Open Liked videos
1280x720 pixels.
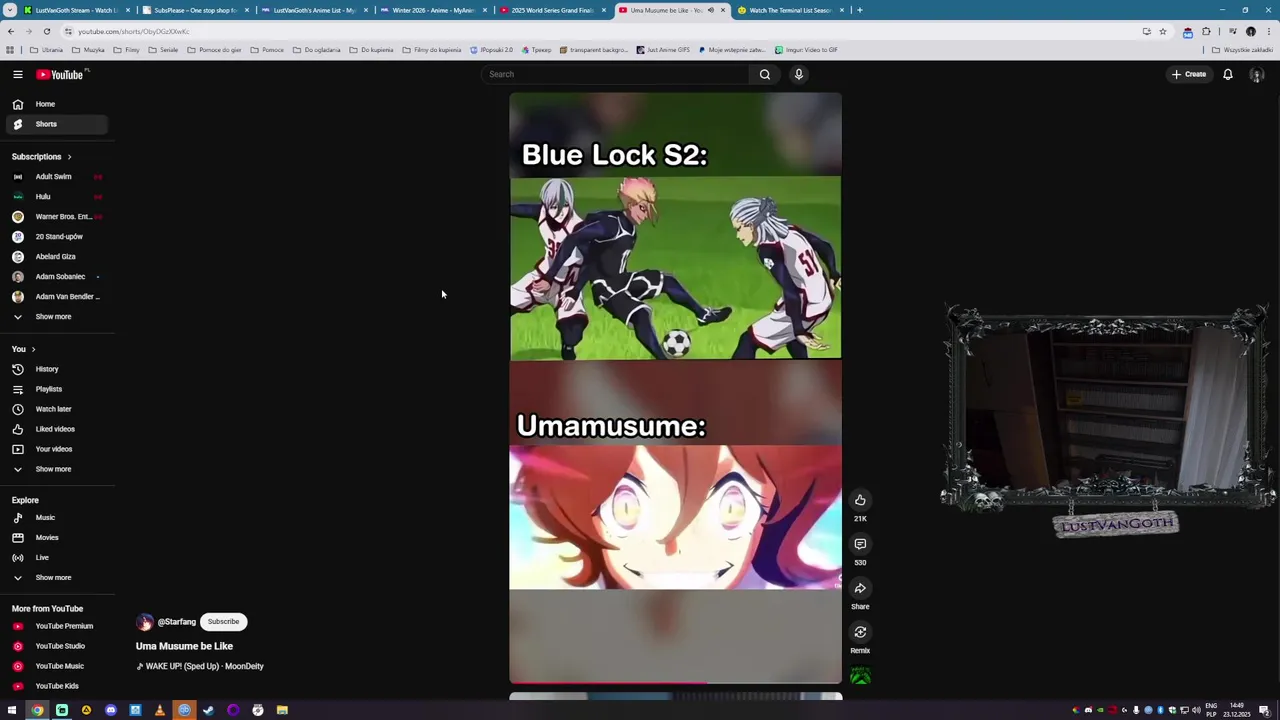(x=55, y=429)
